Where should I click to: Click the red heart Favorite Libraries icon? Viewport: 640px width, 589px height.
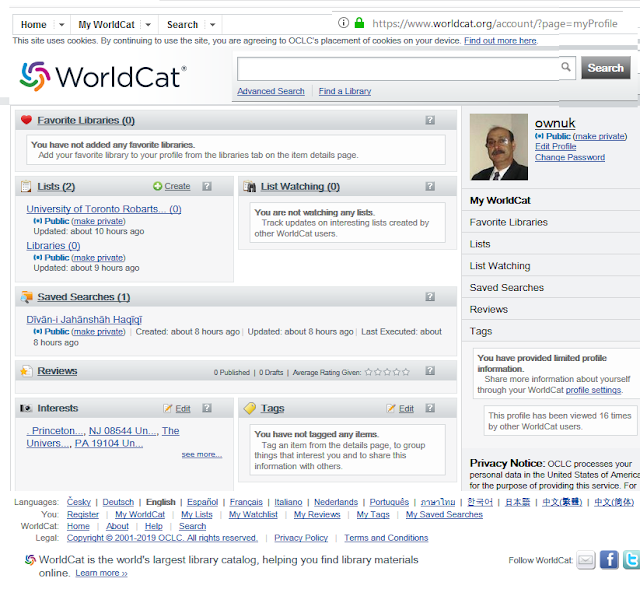pyautogui.click(x=26, y=120)
